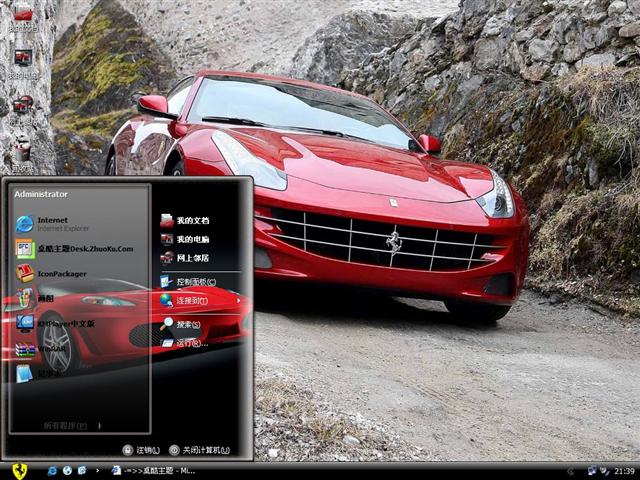Open Notepad entry in the Start menu
The image size is (640, 480).
pos(39,373)
